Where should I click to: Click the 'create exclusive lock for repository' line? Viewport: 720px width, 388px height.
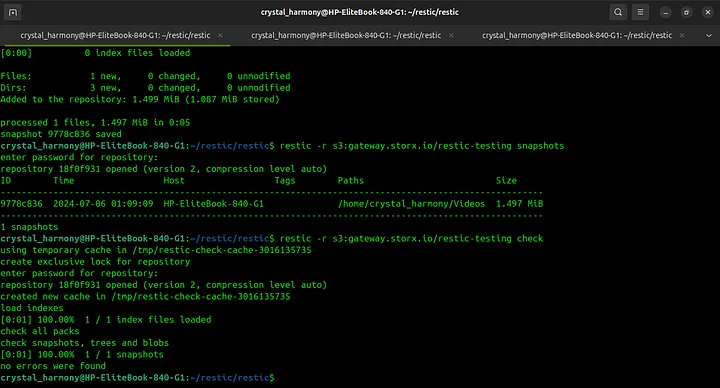pyautogui.click(x=96, y=262)
